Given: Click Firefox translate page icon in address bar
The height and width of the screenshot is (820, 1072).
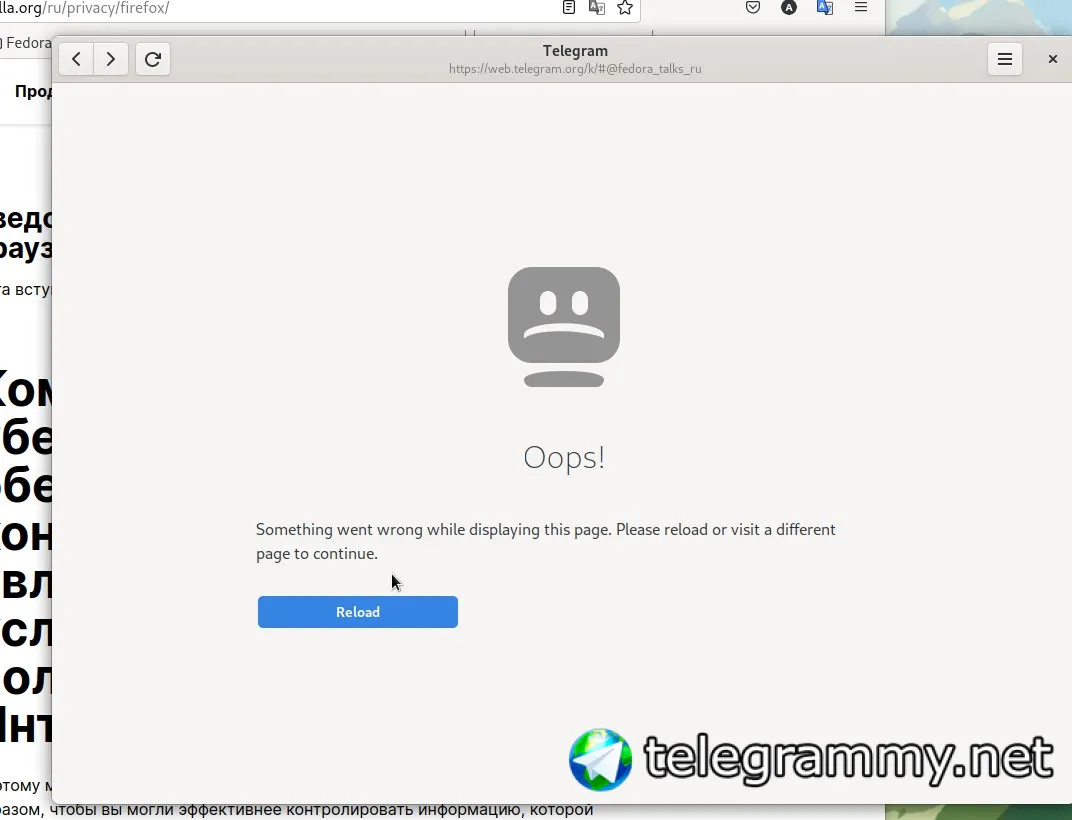Looking at the screenshot, I should point(597,8).
